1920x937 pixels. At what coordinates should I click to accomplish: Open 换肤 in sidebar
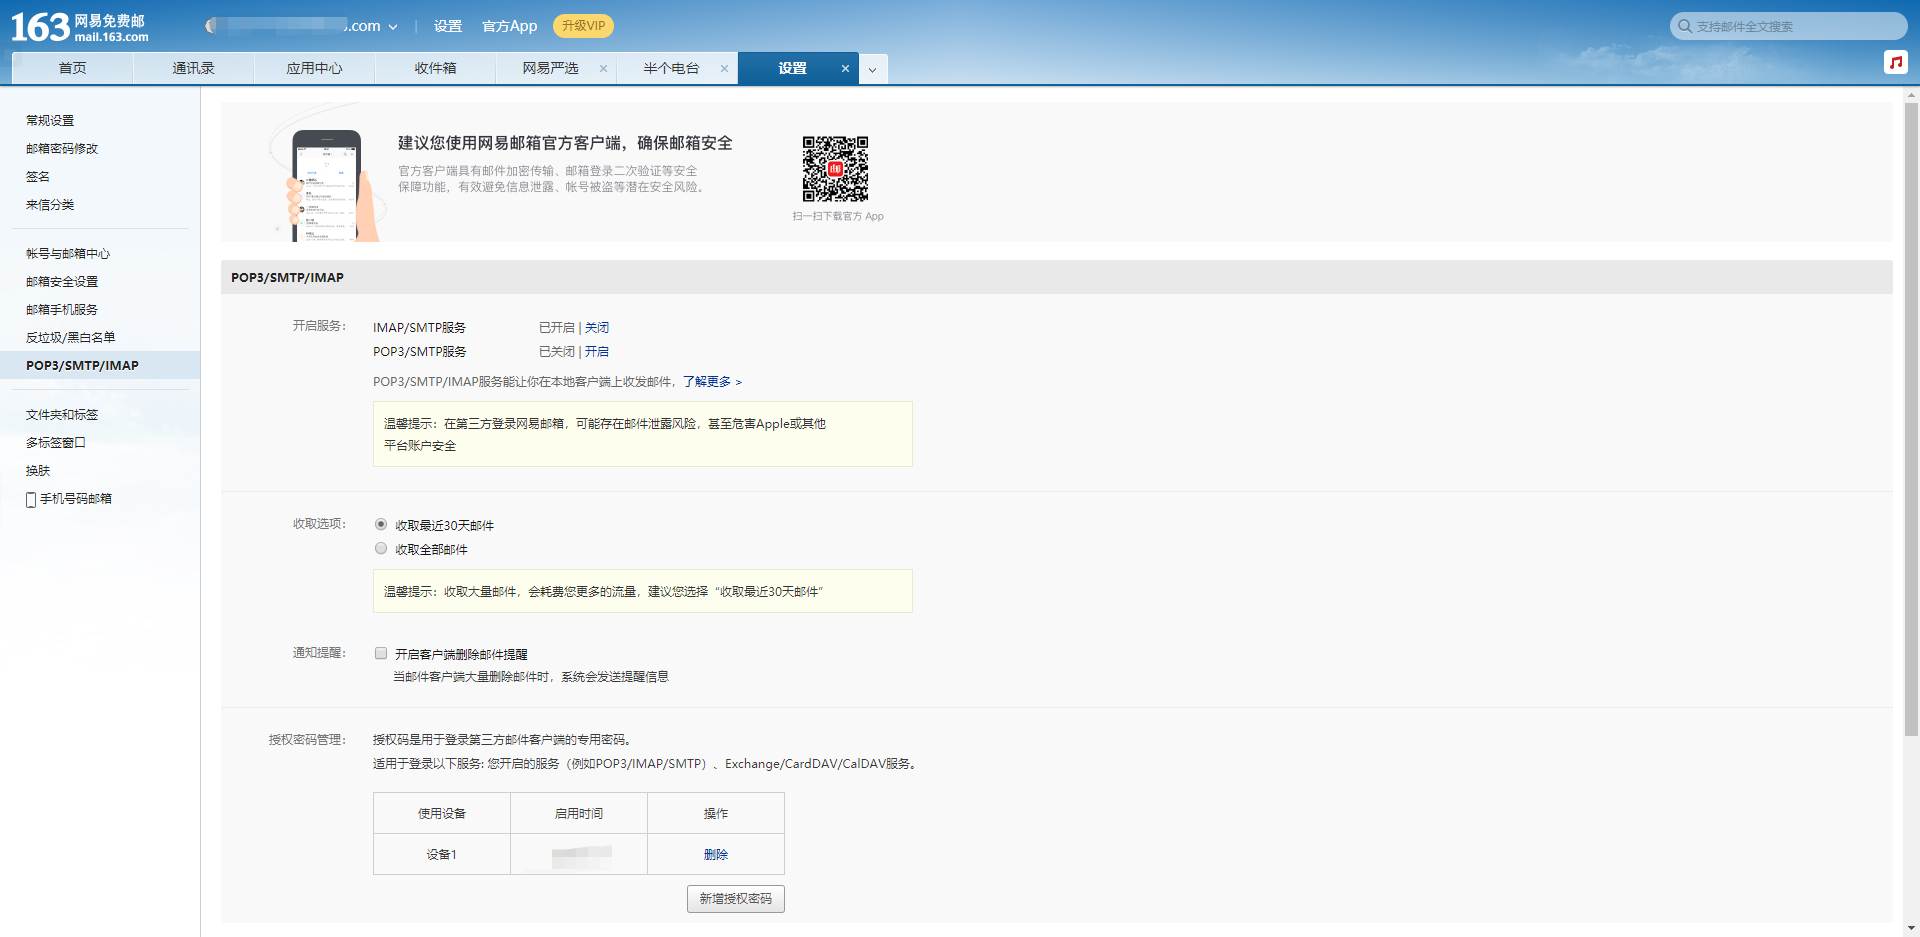point(38,471)
